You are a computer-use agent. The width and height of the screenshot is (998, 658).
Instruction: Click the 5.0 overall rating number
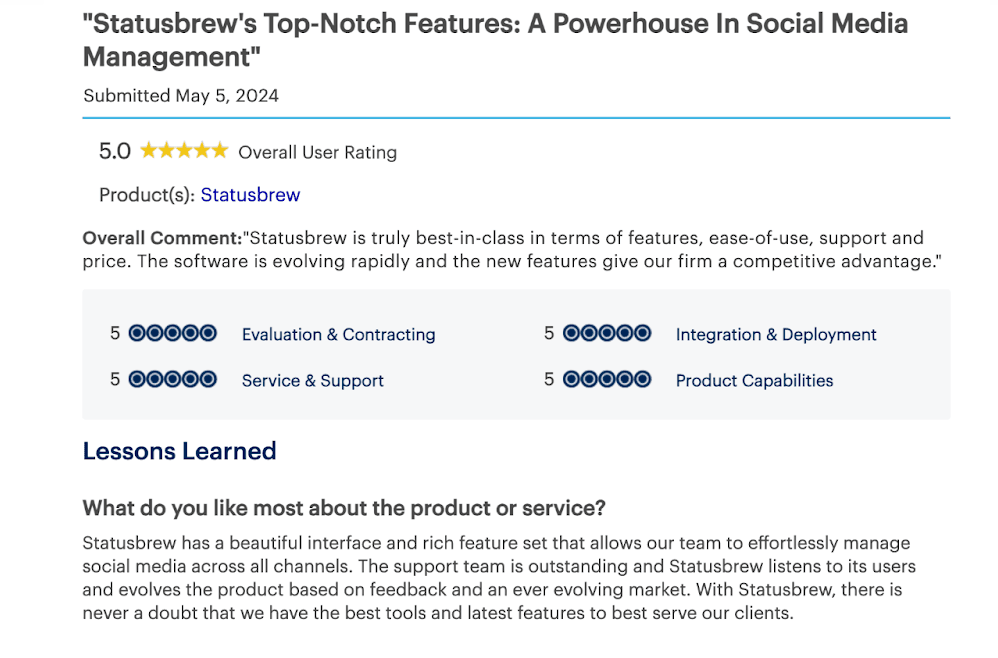pos(115,151)
